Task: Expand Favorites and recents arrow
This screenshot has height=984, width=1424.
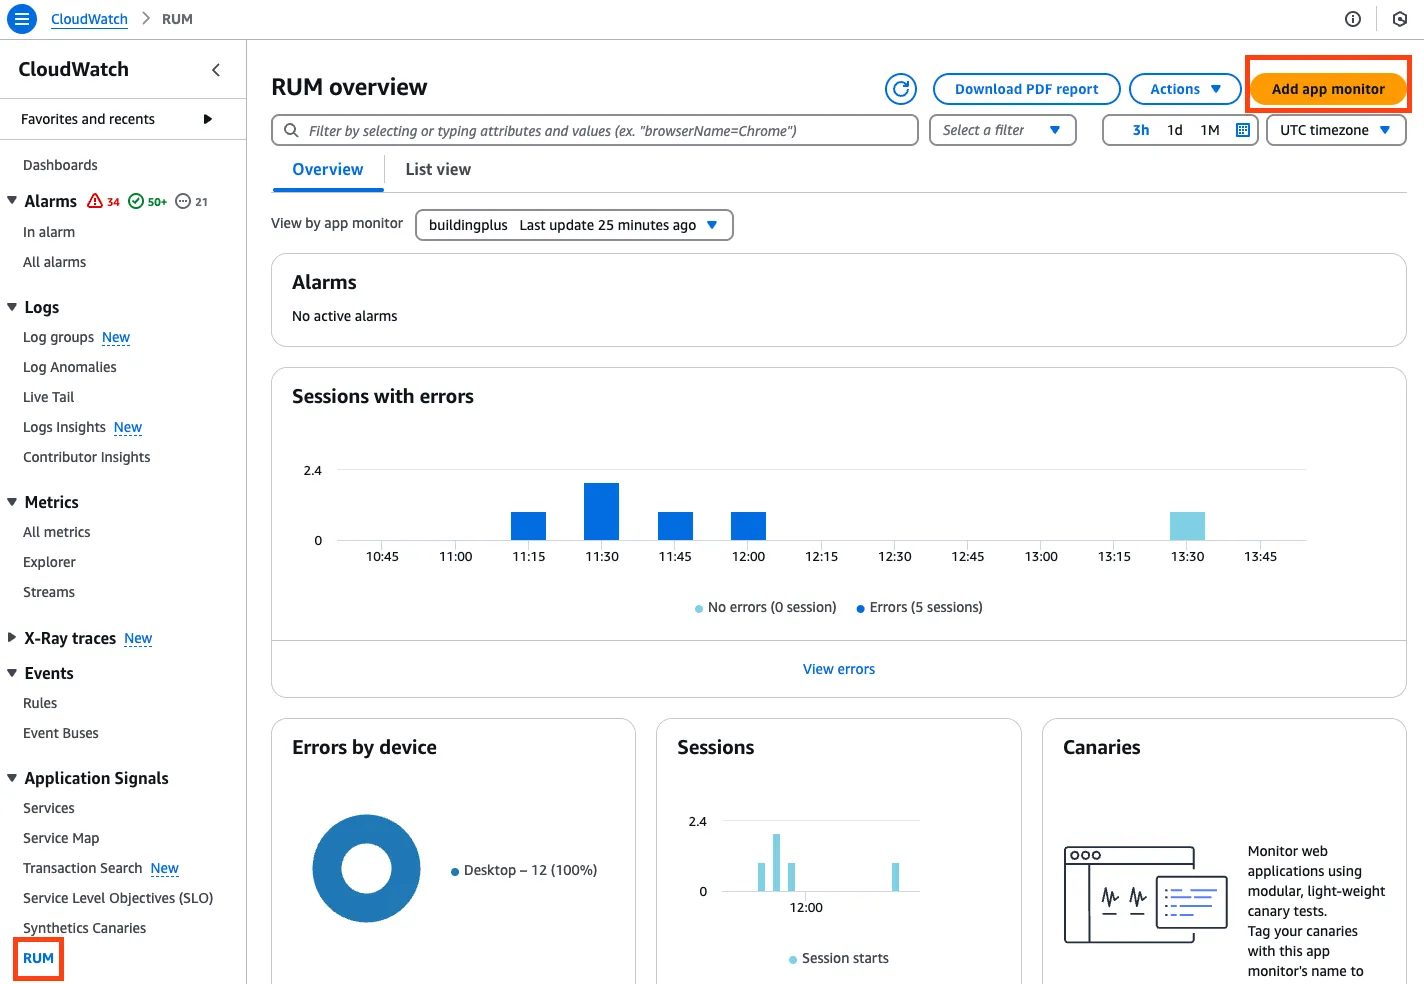Action: [208, 119]
